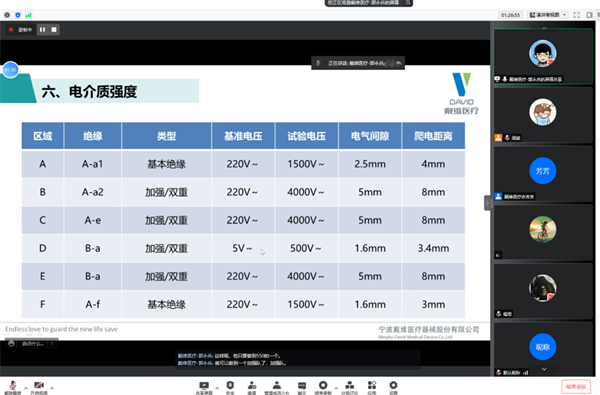Show network signal status icon
600x395 pixels.
(28, 15)
